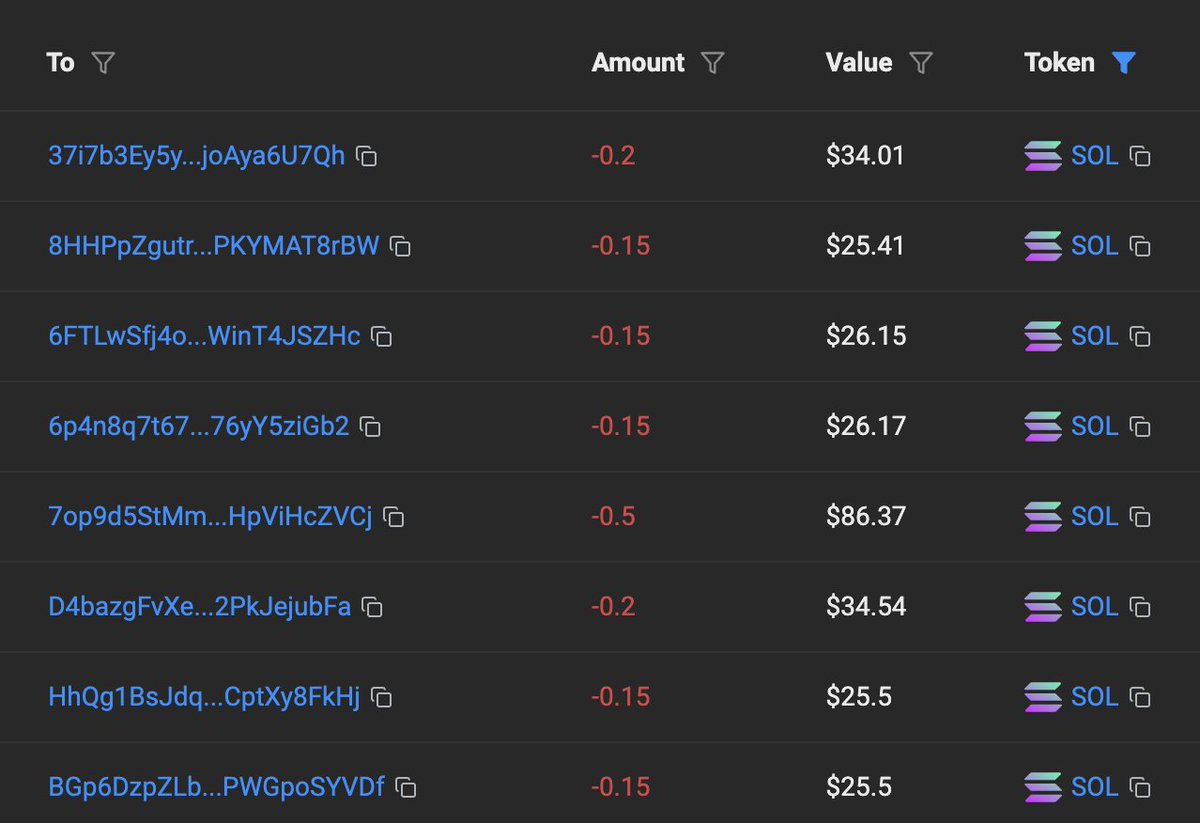1200x823 pixels.
Task: Copy address 8HHPpZgutr...PKYMAT8rBW
Action: [x=400, y=247]
